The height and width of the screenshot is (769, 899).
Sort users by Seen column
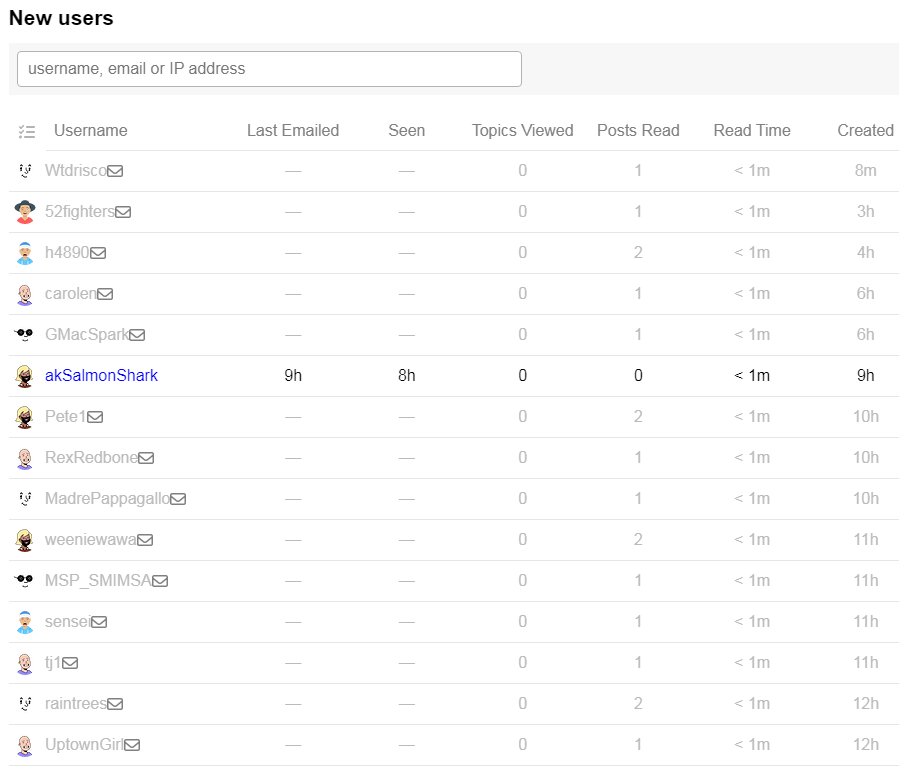(x=406, y=130)
